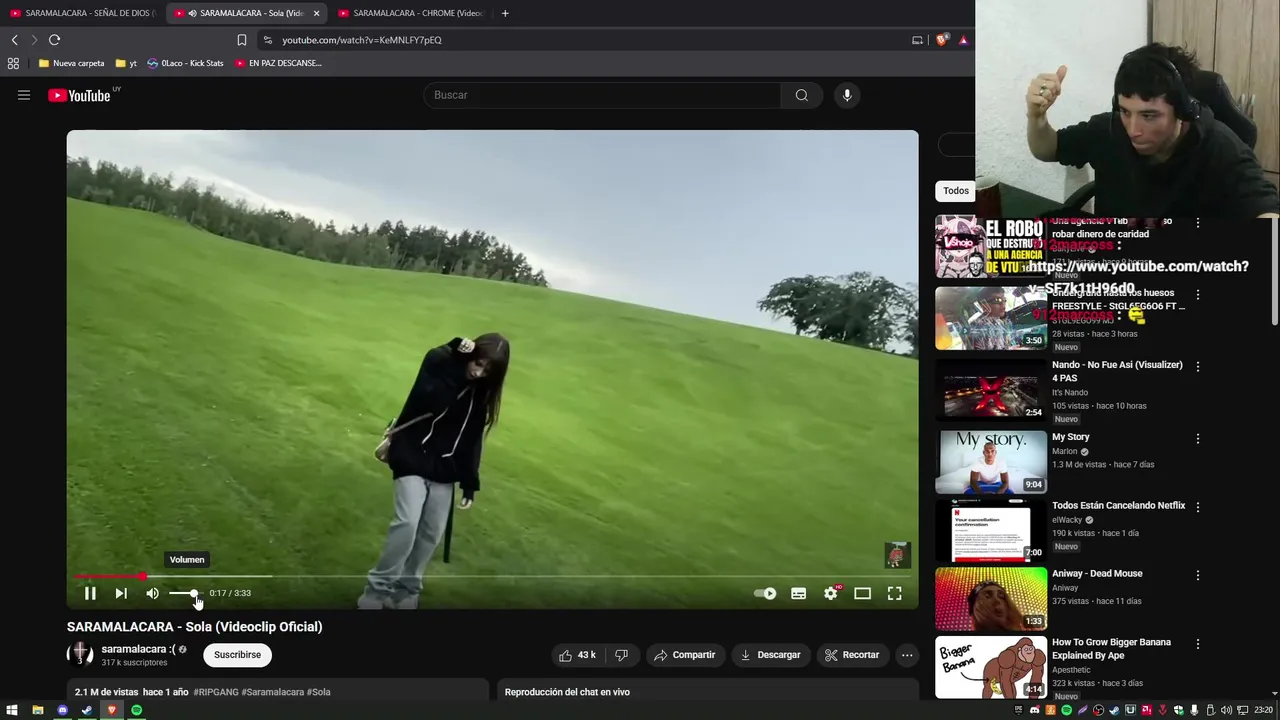The image size is (1280, 720).
Task: Switch to SARAMALACARA - SEÑAL DE DIOS tab
Action: (82, 13)
